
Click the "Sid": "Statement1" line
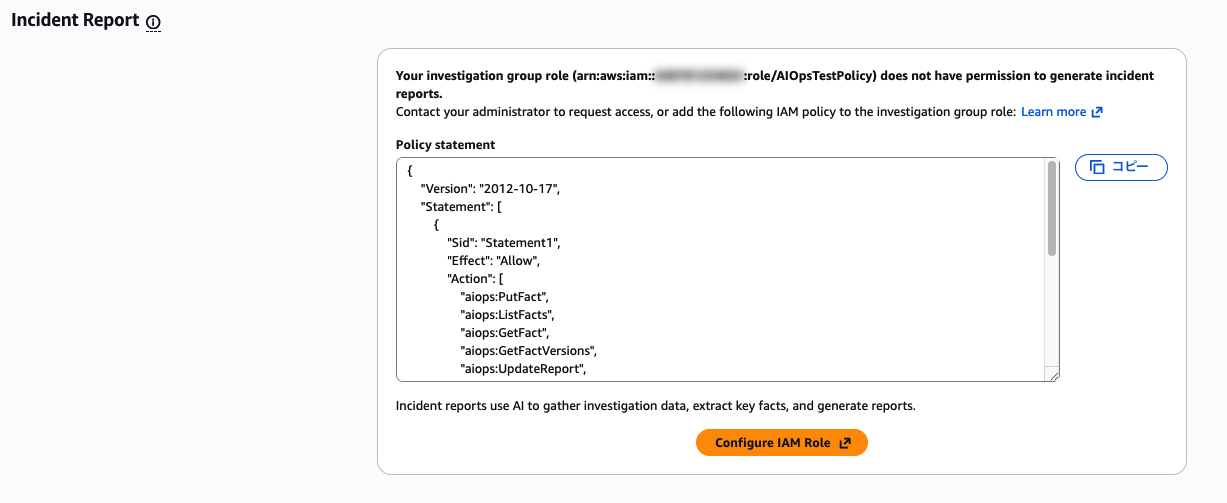506,243
